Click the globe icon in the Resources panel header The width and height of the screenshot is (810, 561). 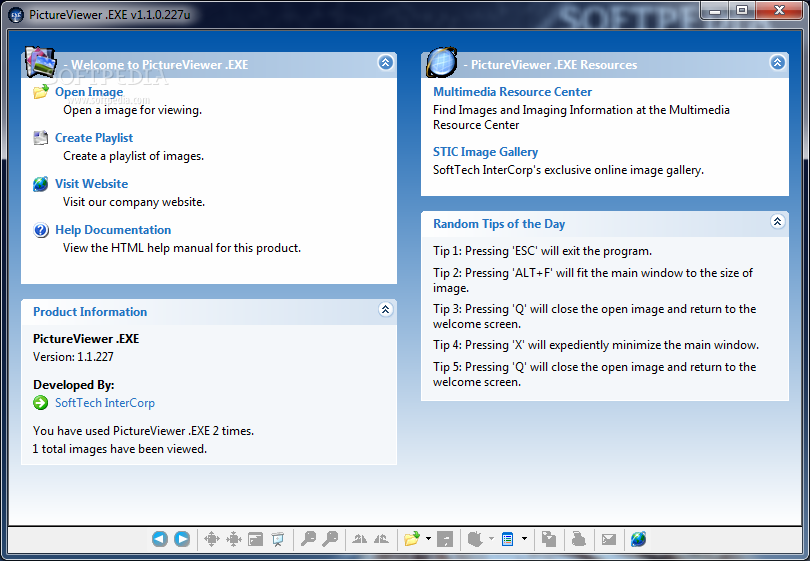click(x=442, y=62)
